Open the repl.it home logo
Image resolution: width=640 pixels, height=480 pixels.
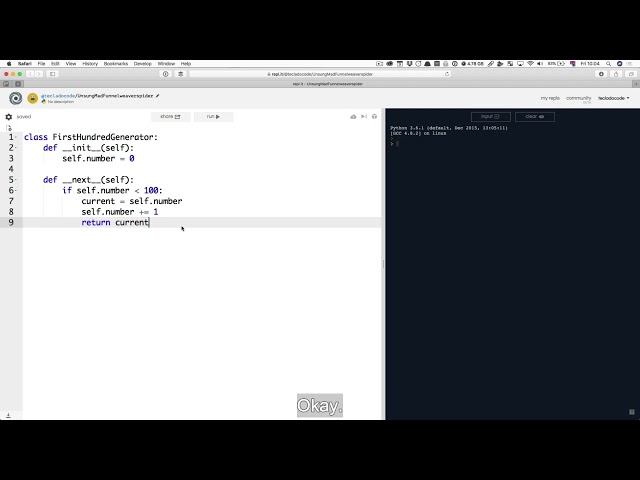[x=16, y=98]
